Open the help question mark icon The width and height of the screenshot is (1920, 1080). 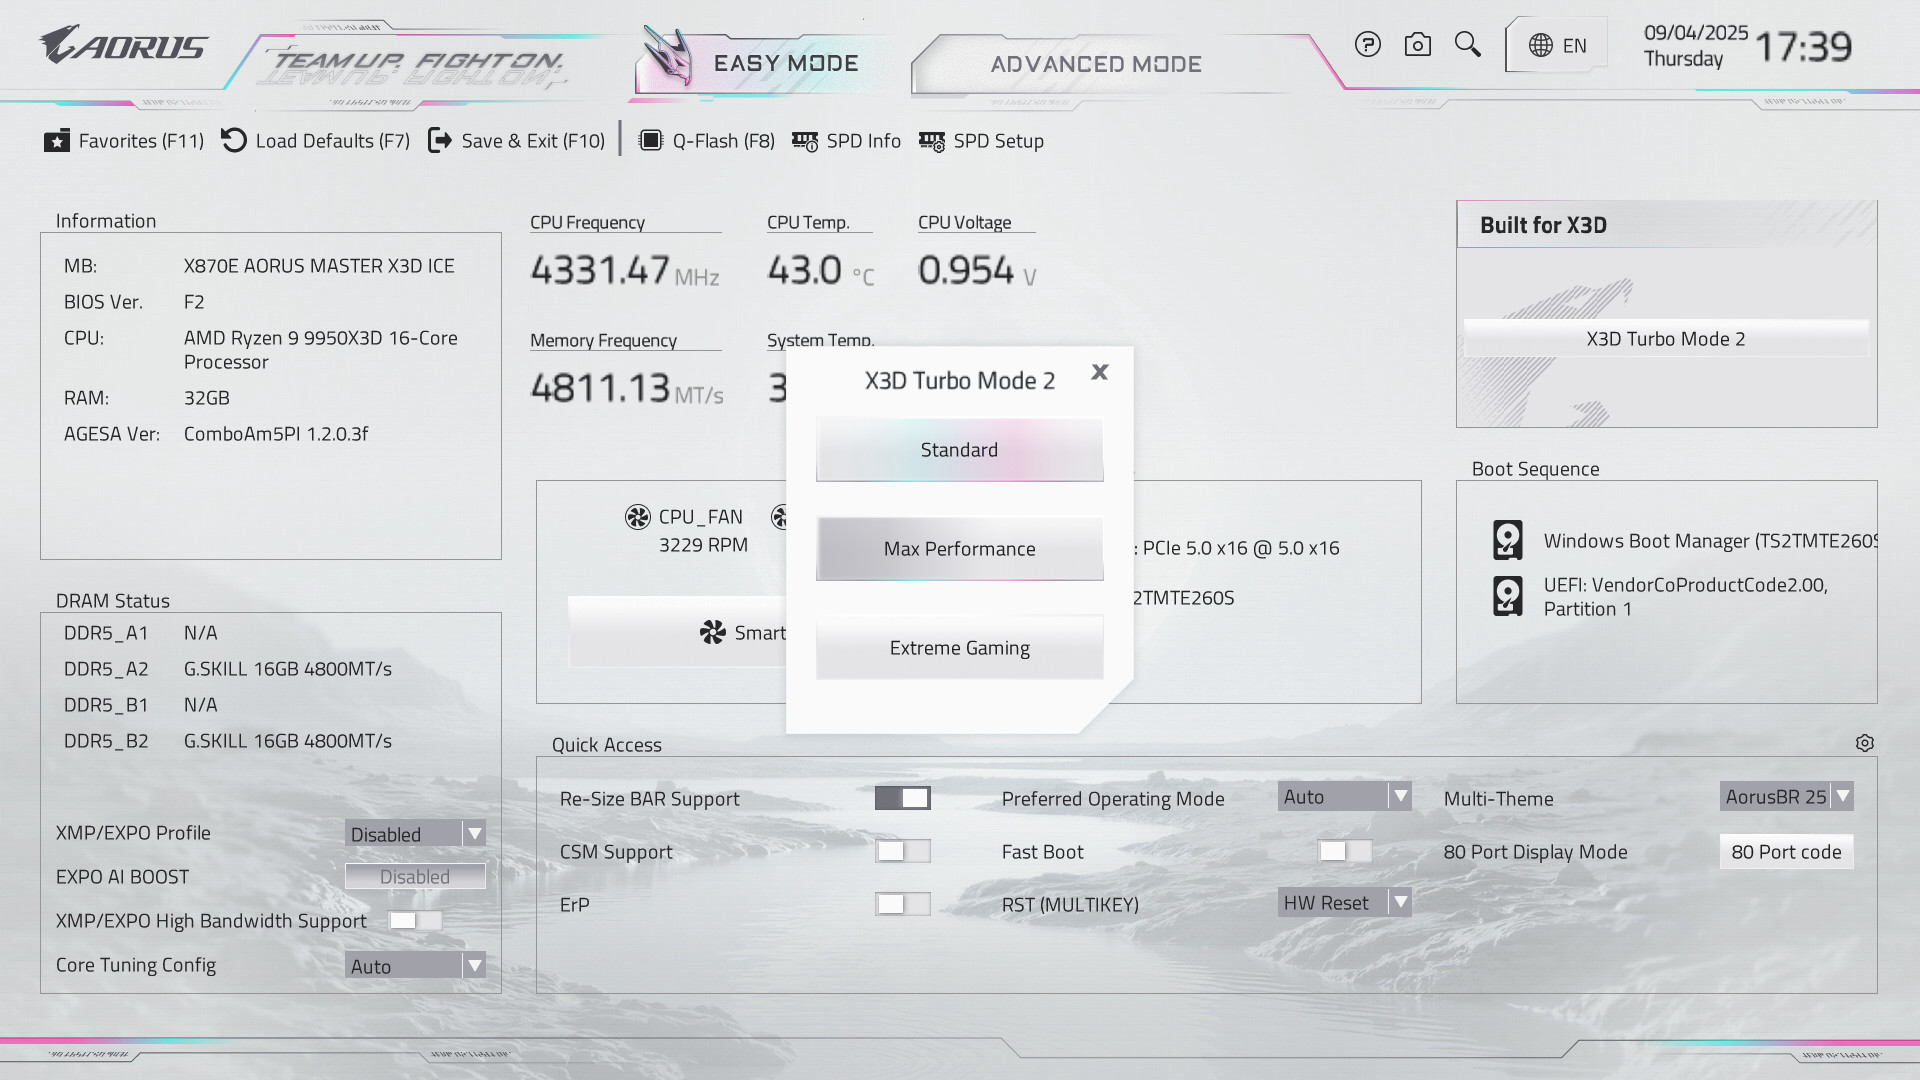pos(1367,45)
